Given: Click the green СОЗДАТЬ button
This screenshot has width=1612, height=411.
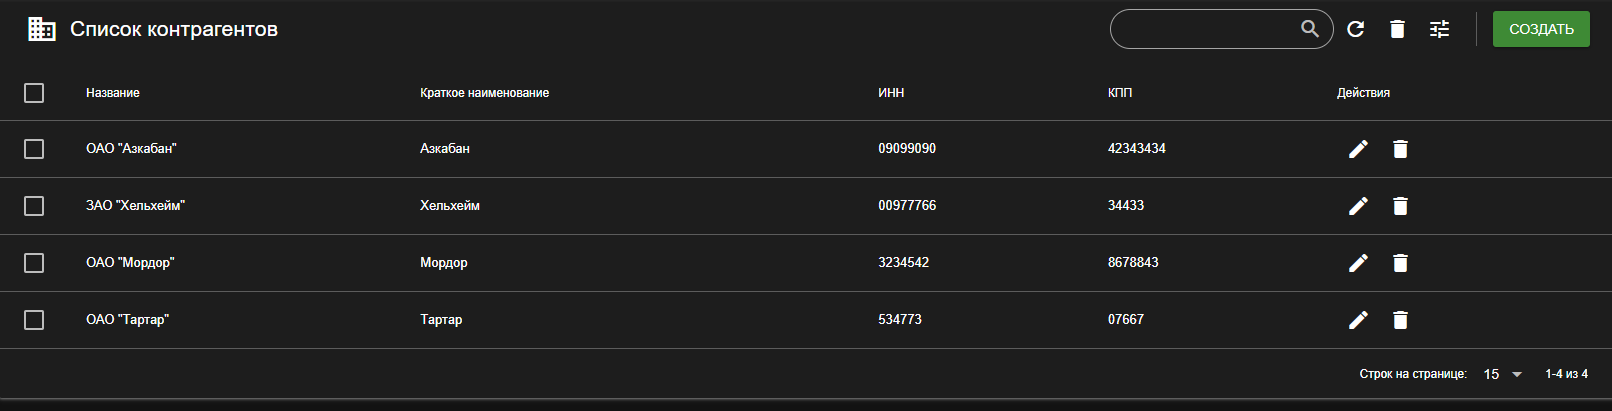Looking at the screenshot, I should pyautogui.click(x=1541, y=29).
